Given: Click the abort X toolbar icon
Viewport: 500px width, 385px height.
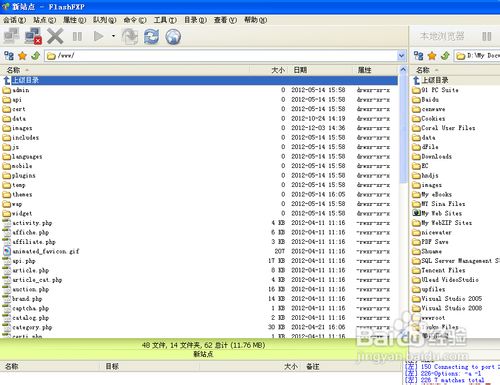Looking at the screenshot, I should coord(55,36).
